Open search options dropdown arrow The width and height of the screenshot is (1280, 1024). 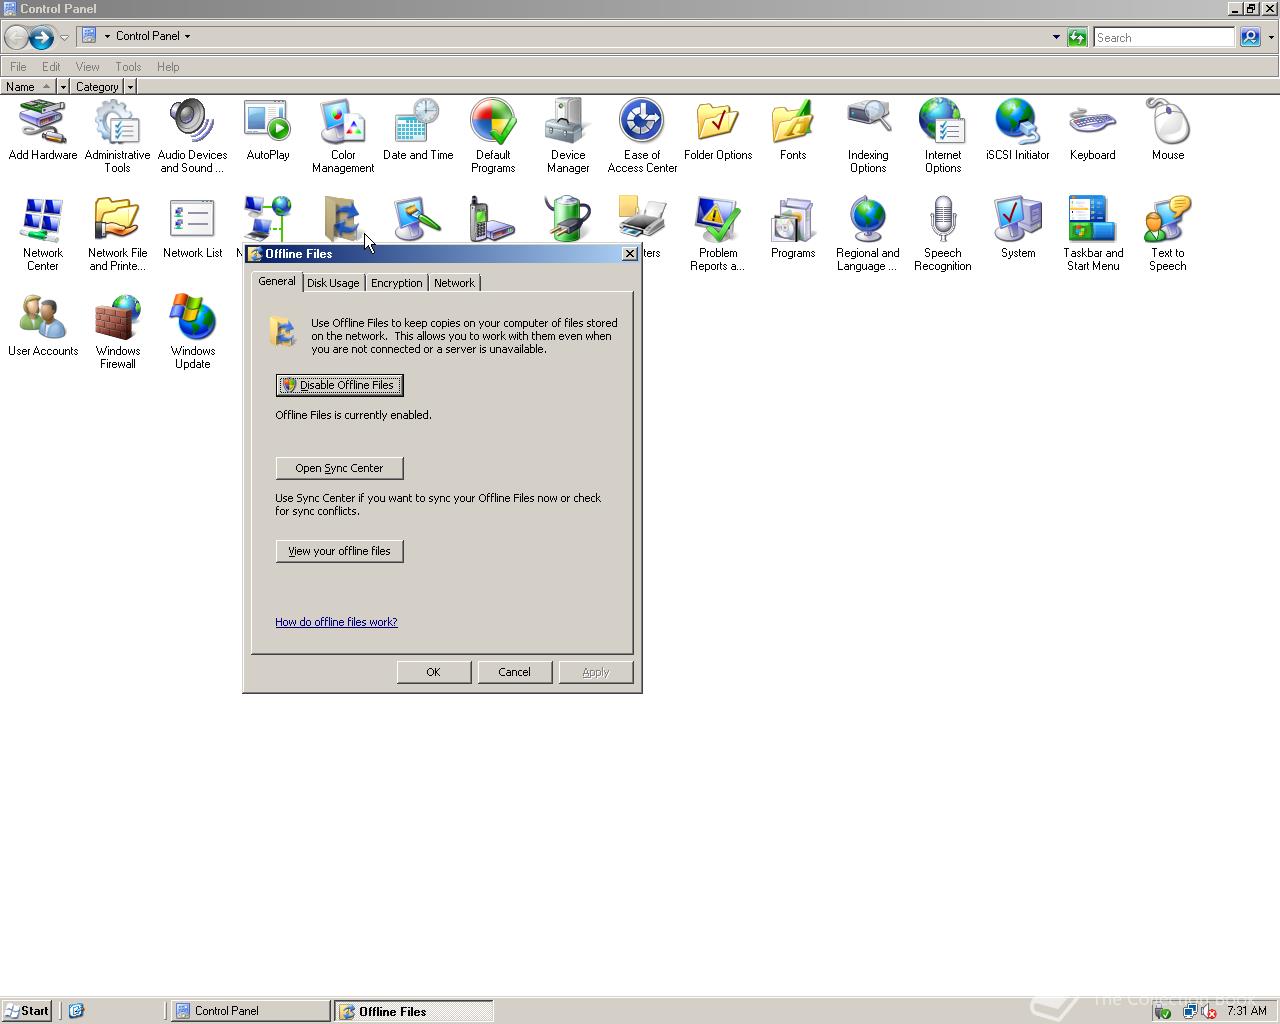click(1271, 37)
